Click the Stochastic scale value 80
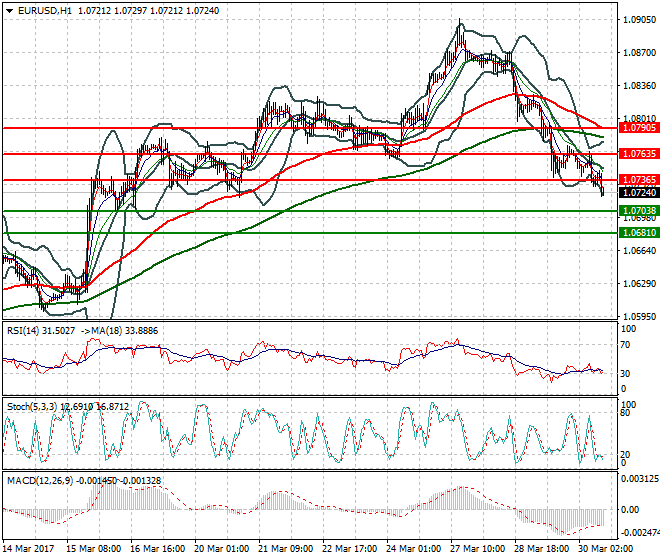Viewport: 660px width, 560px height. (626, 413)
